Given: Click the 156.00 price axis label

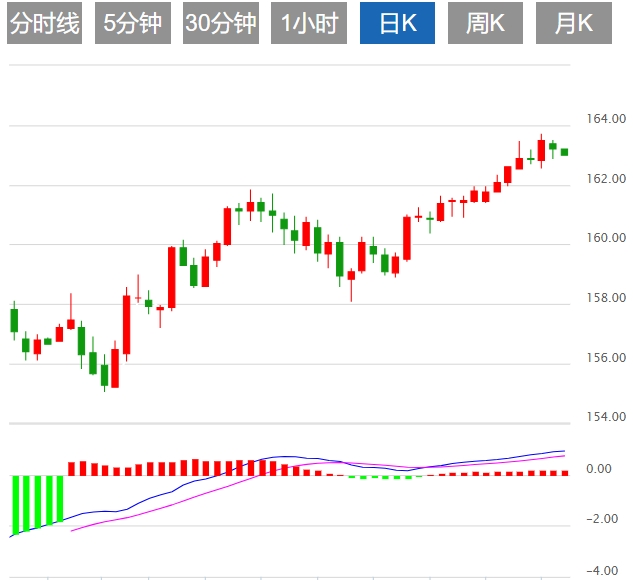Looking at the screenshot, I should (606, 357).
